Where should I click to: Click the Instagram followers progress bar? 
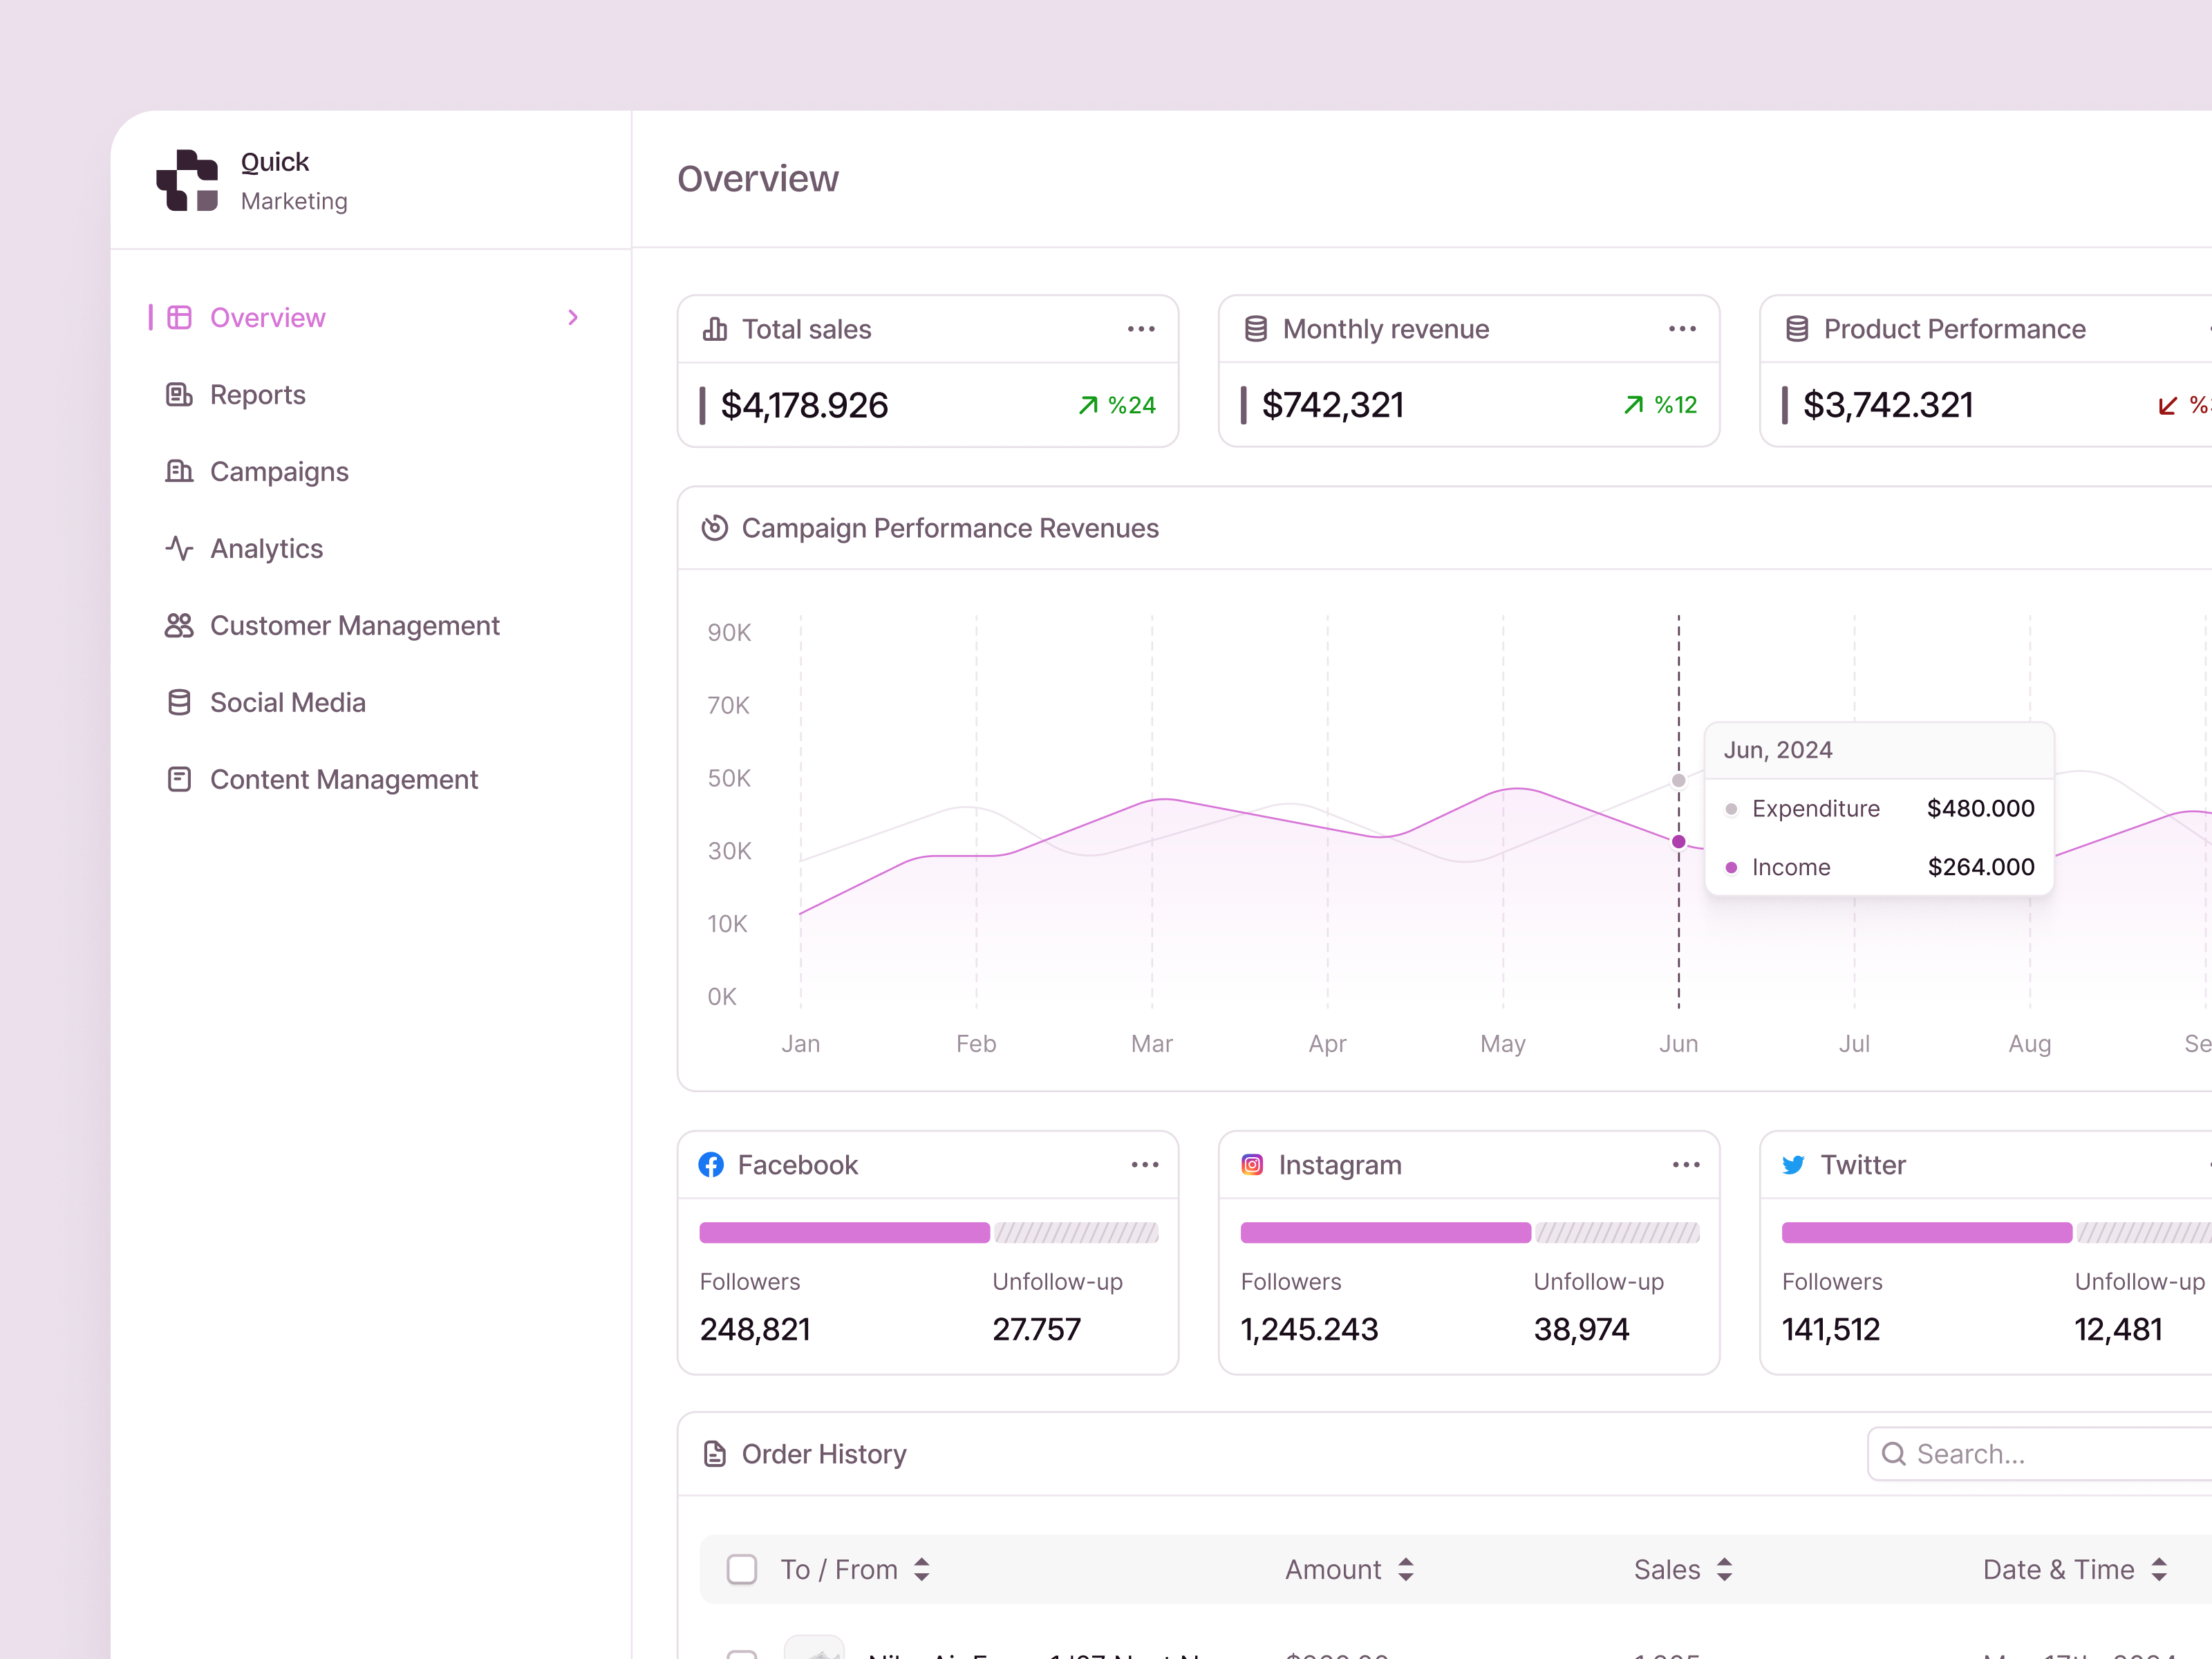1386,1233
